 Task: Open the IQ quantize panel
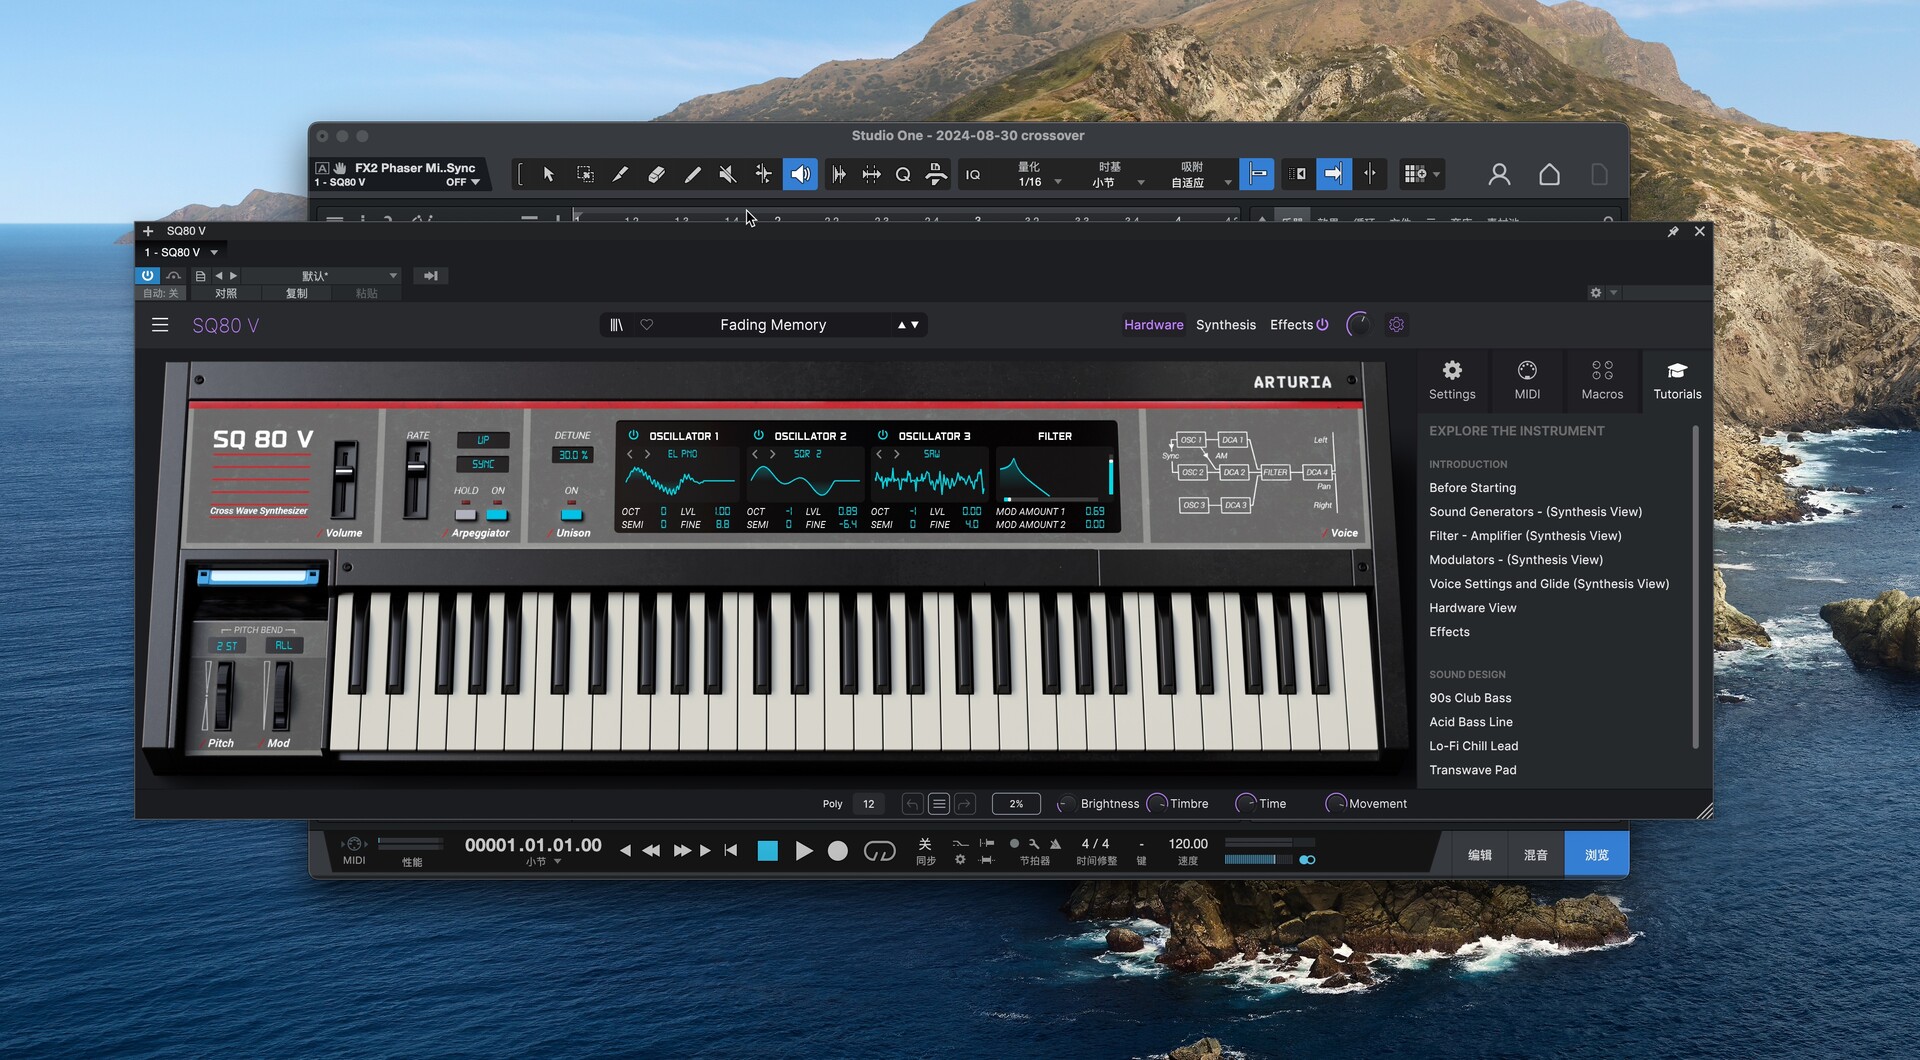pos(973,175)
